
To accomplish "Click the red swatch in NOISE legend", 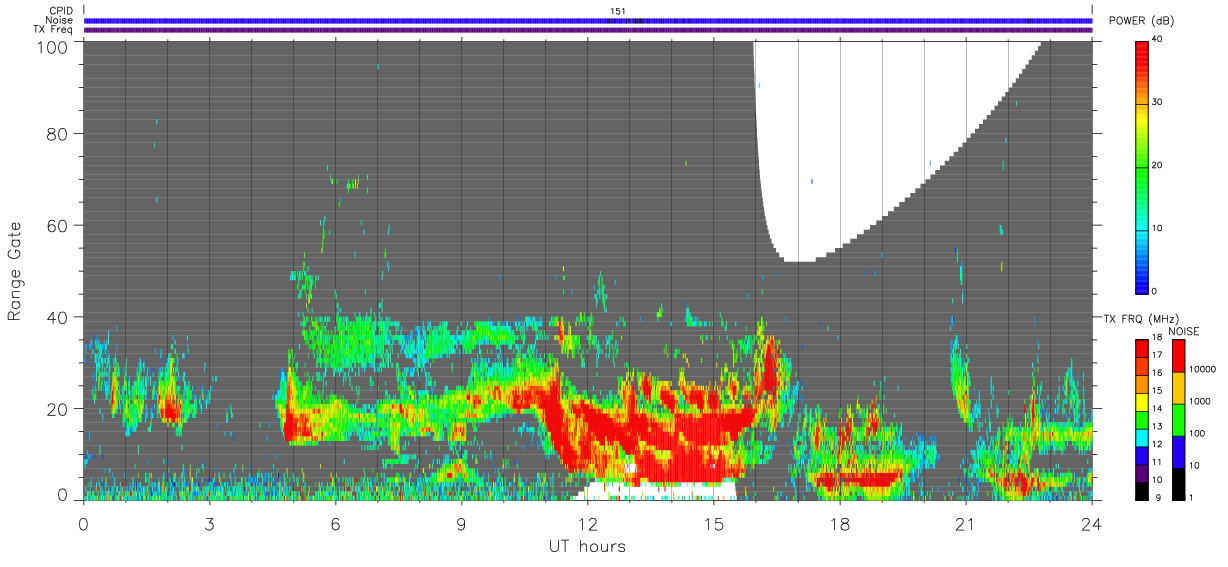I will coord(1178,355).
